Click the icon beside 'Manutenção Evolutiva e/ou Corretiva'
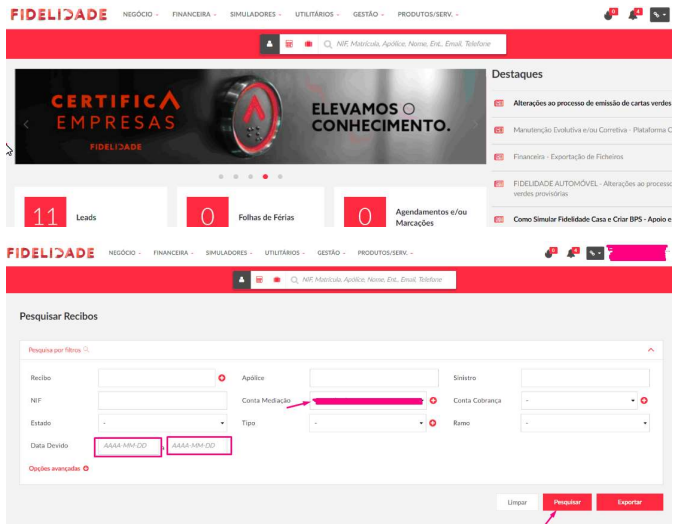This screenshot has width=674, height=524. tap(499, 130)
